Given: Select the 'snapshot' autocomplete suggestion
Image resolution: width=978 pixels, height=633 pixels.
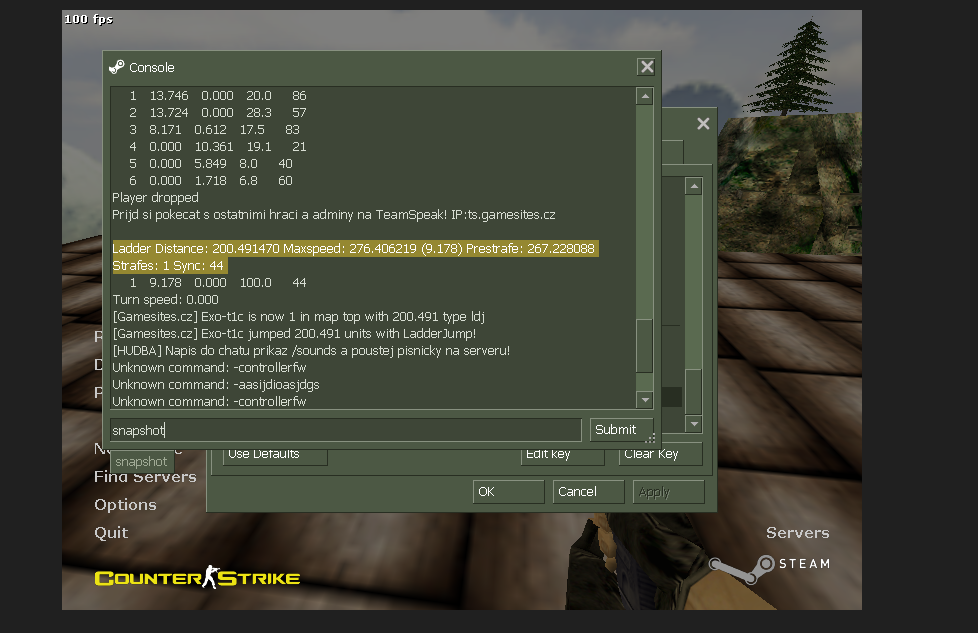Looking at the screenshot, I should (x=141, y=462).
